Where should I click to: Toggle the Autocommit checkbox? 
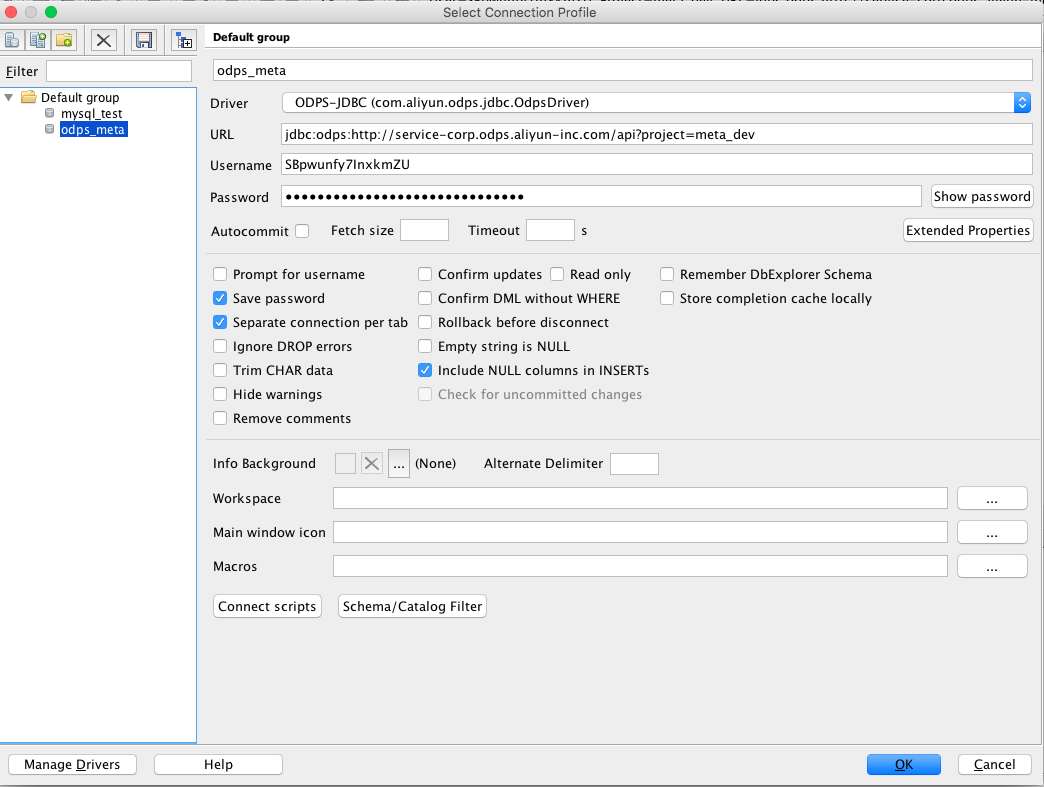pos(302,231)
